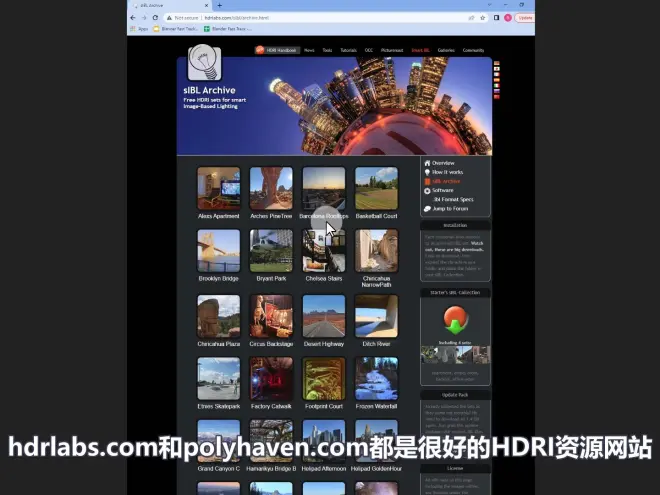The height and width of the screenshot is (495, 660).
Task: Open the Ditch River thumbnail
Action: pyautogui.click(x=376, y=316)
